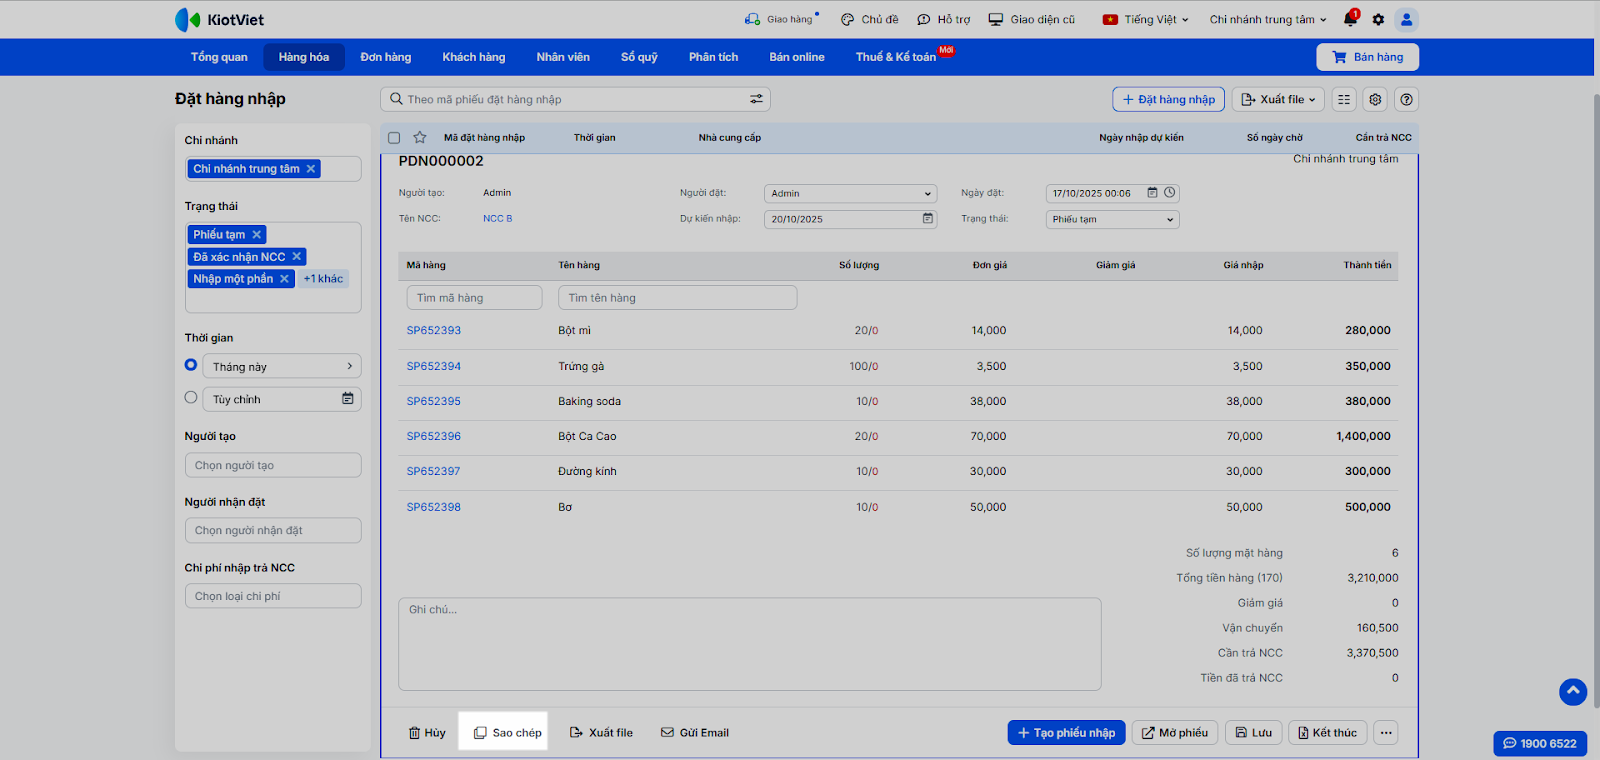The height and width of the screenshot is (760, 1600).
Task: Open notifications bell icon
Action: 1350,19
